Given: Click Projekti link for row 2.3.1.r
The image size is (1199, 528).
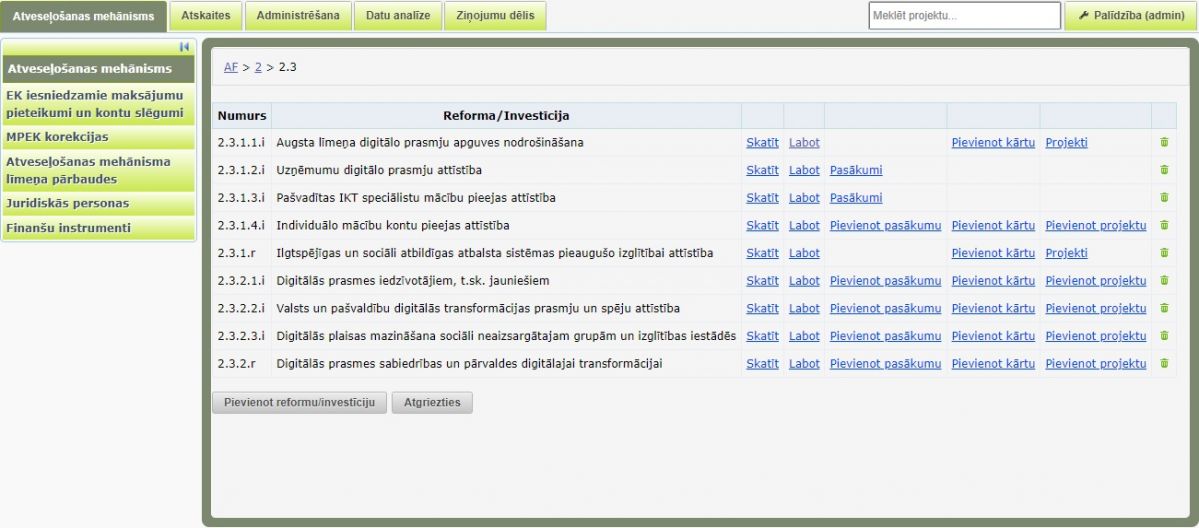Looking at the screenshot, I should pyautogui.click(x=1066, y=253).
